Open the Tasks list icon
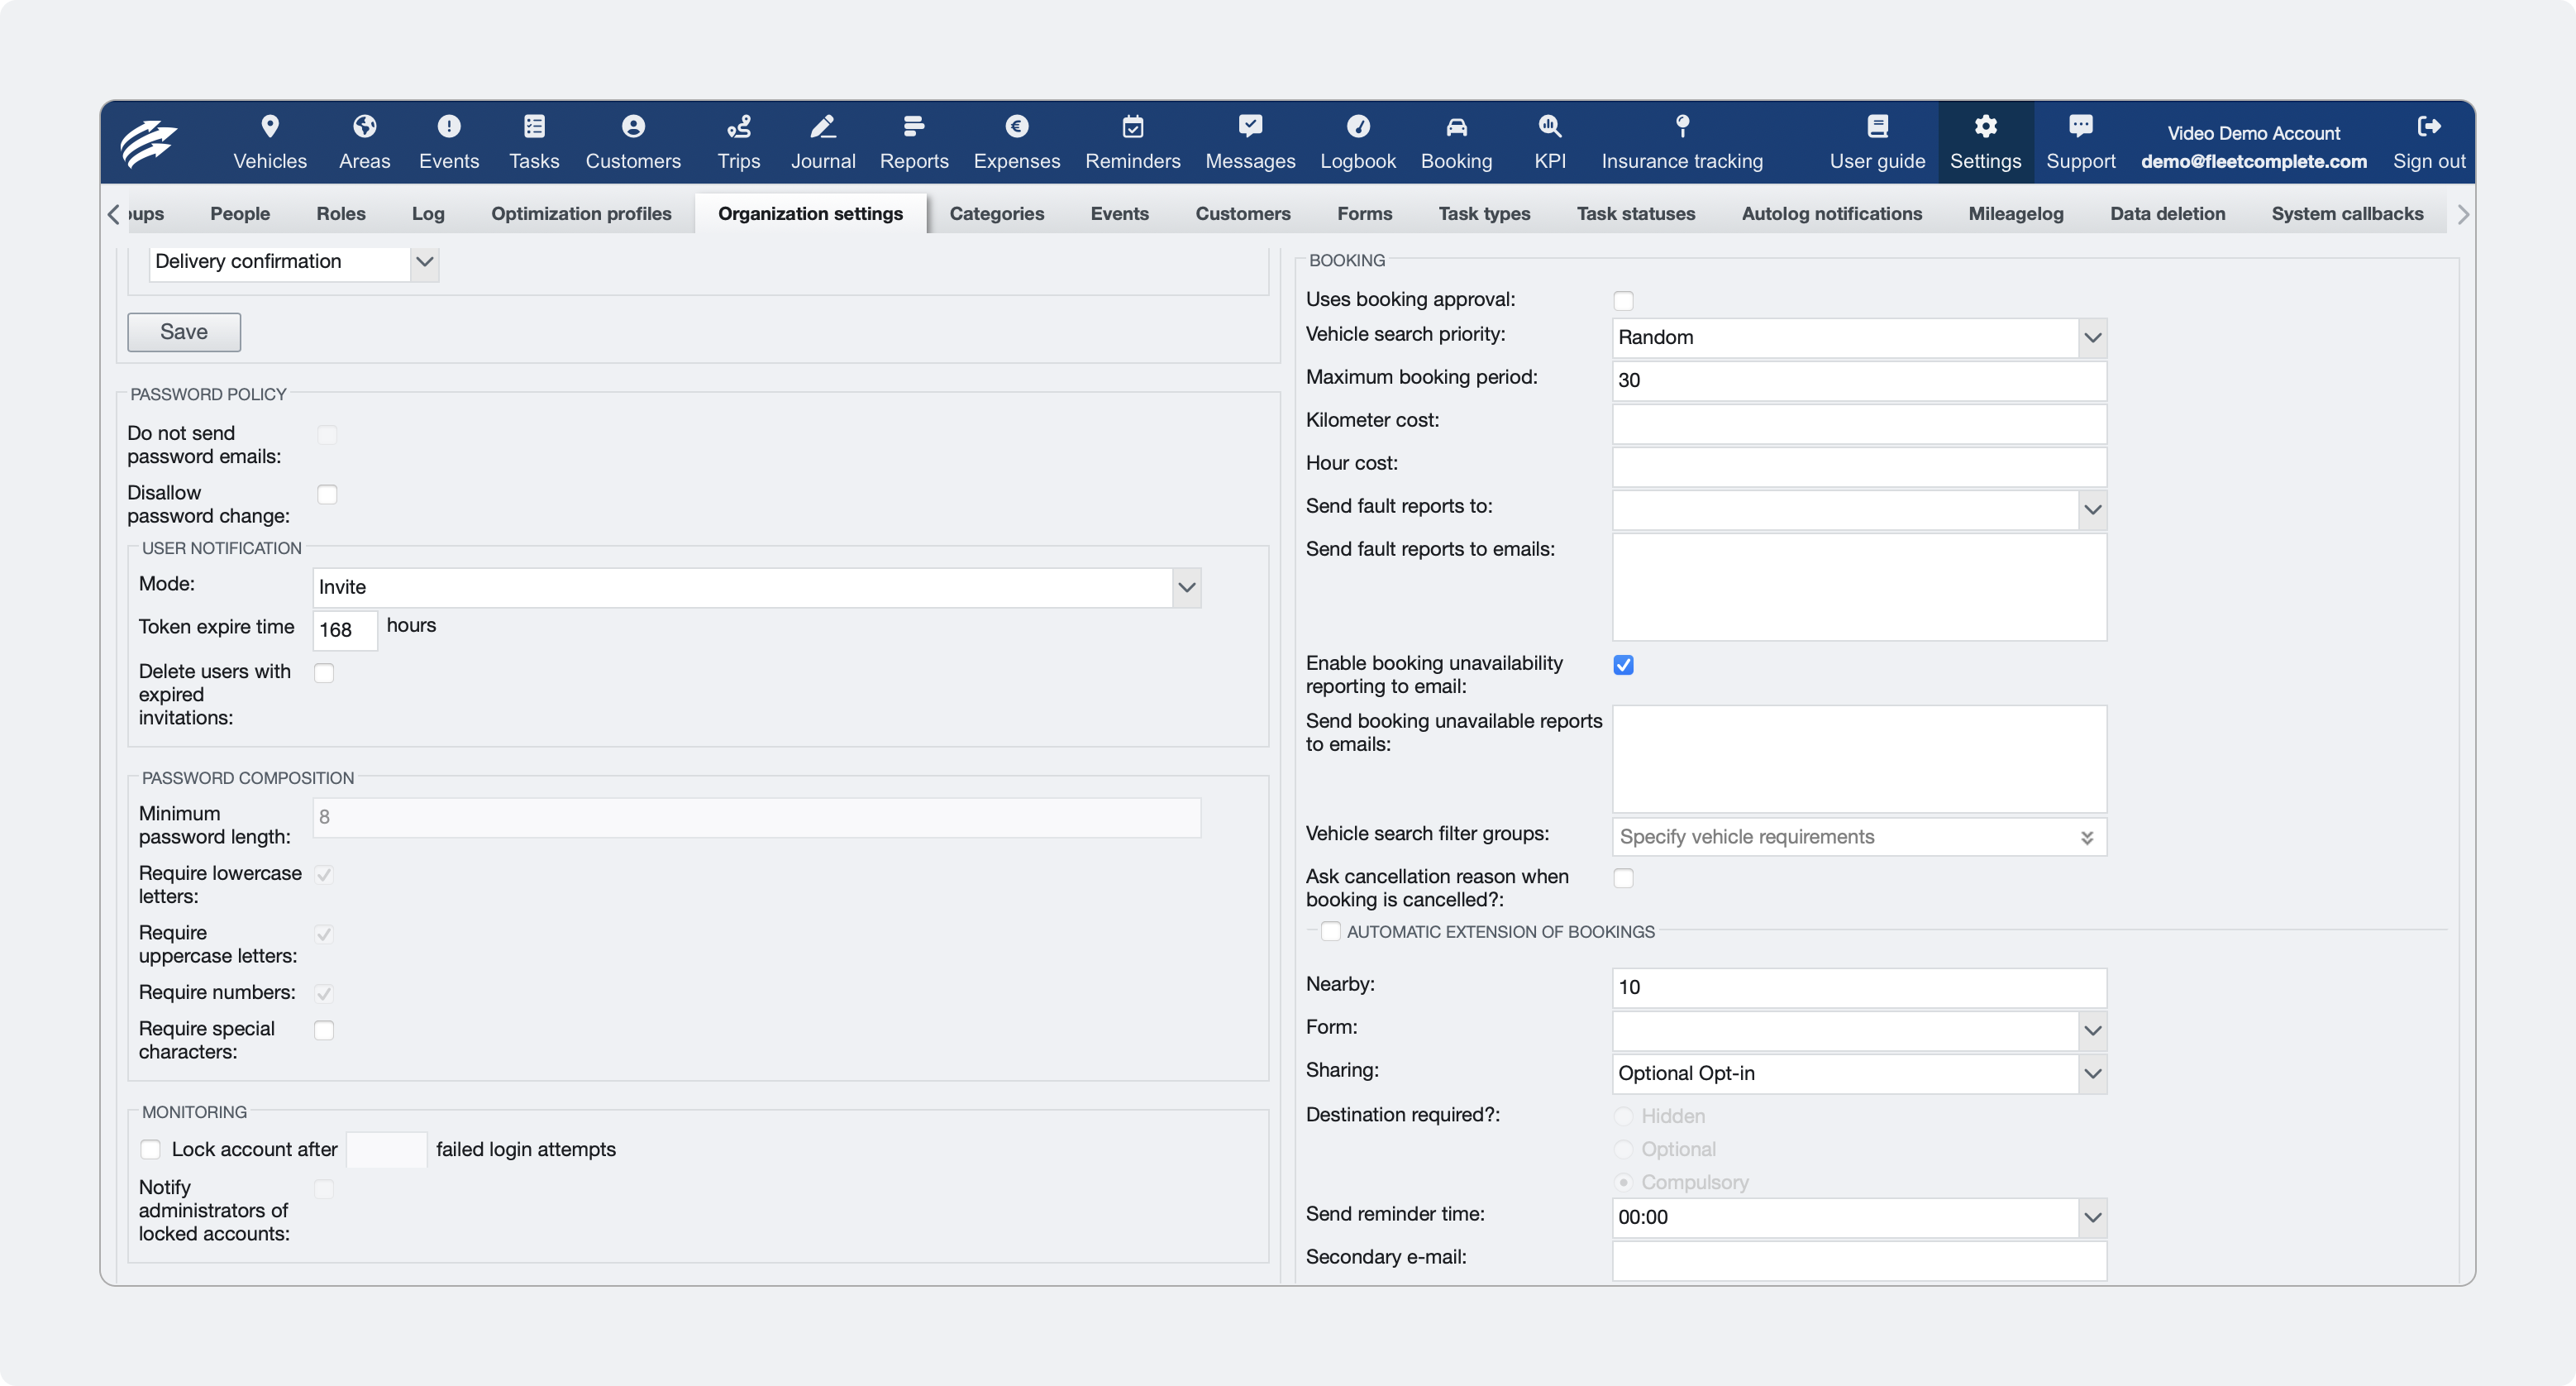The width and height of the screenshot is (2576, 1386). (534, 126)
